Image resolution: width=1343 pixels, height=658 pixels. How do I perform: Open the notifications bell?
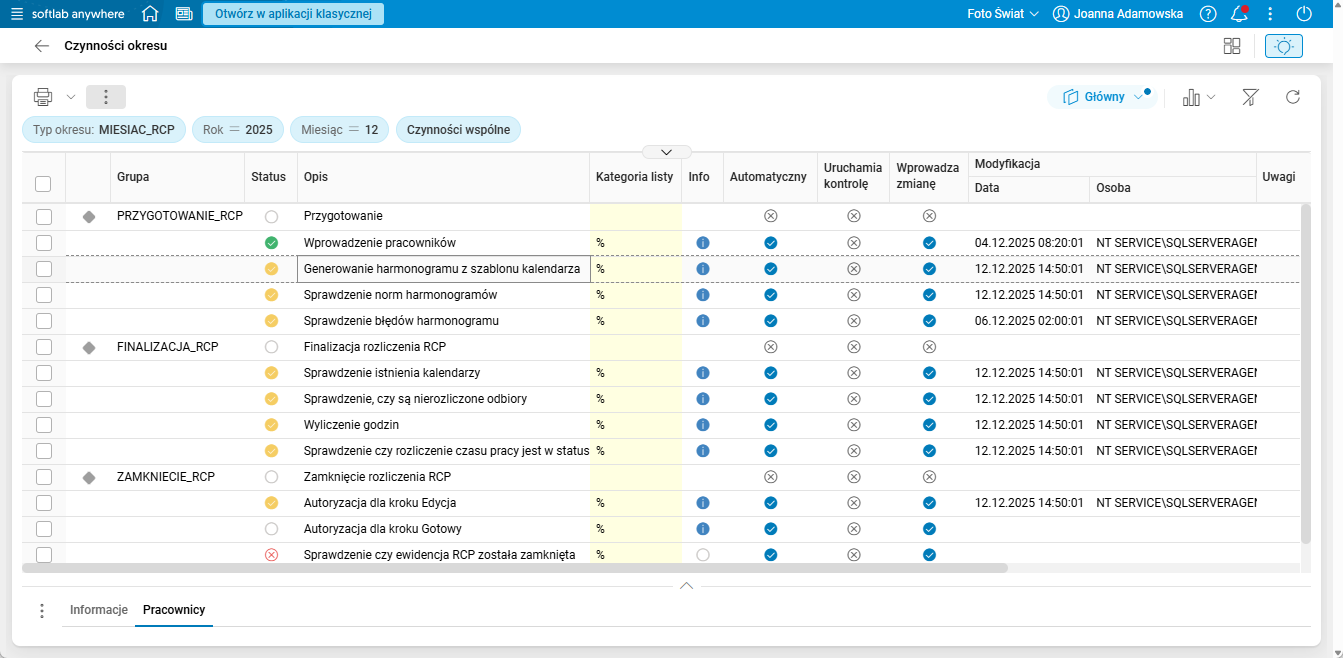1239,14
